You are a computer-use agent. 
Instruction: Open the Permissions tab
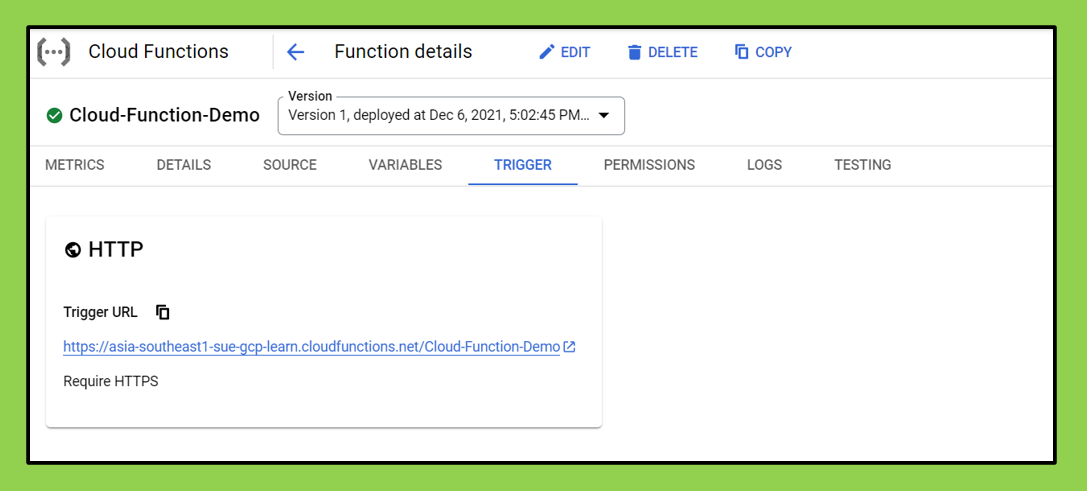pyautogui.click(x=649, y=165)
